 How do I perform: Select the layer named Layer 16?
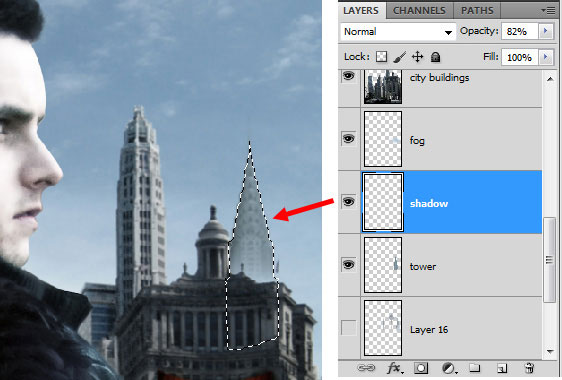point(429,330)
